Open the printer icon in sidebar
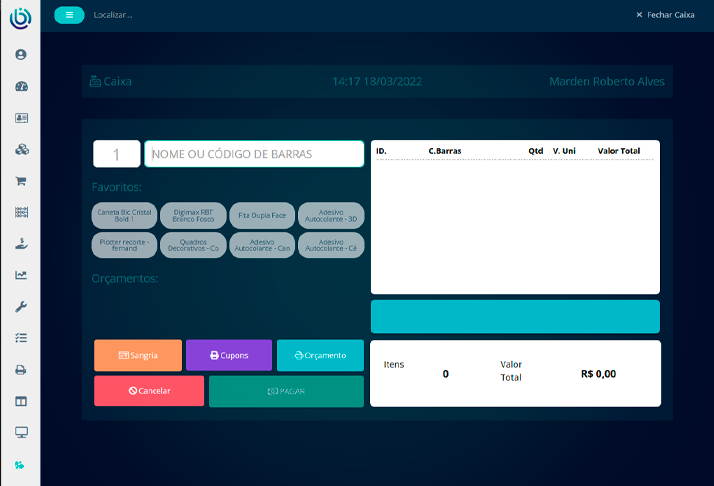 pyautogui.click(x=20, y=370)
